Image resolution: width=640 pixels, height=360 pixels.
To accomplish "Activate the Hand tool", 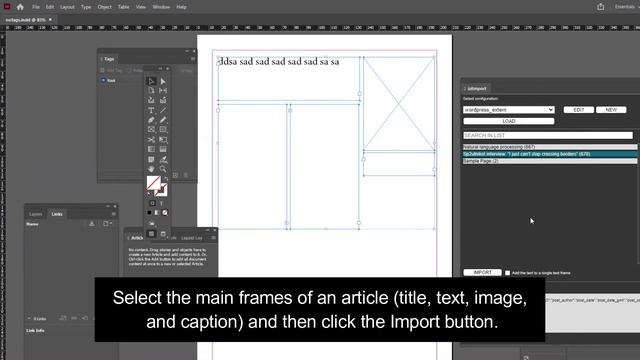I will point(151,169).
